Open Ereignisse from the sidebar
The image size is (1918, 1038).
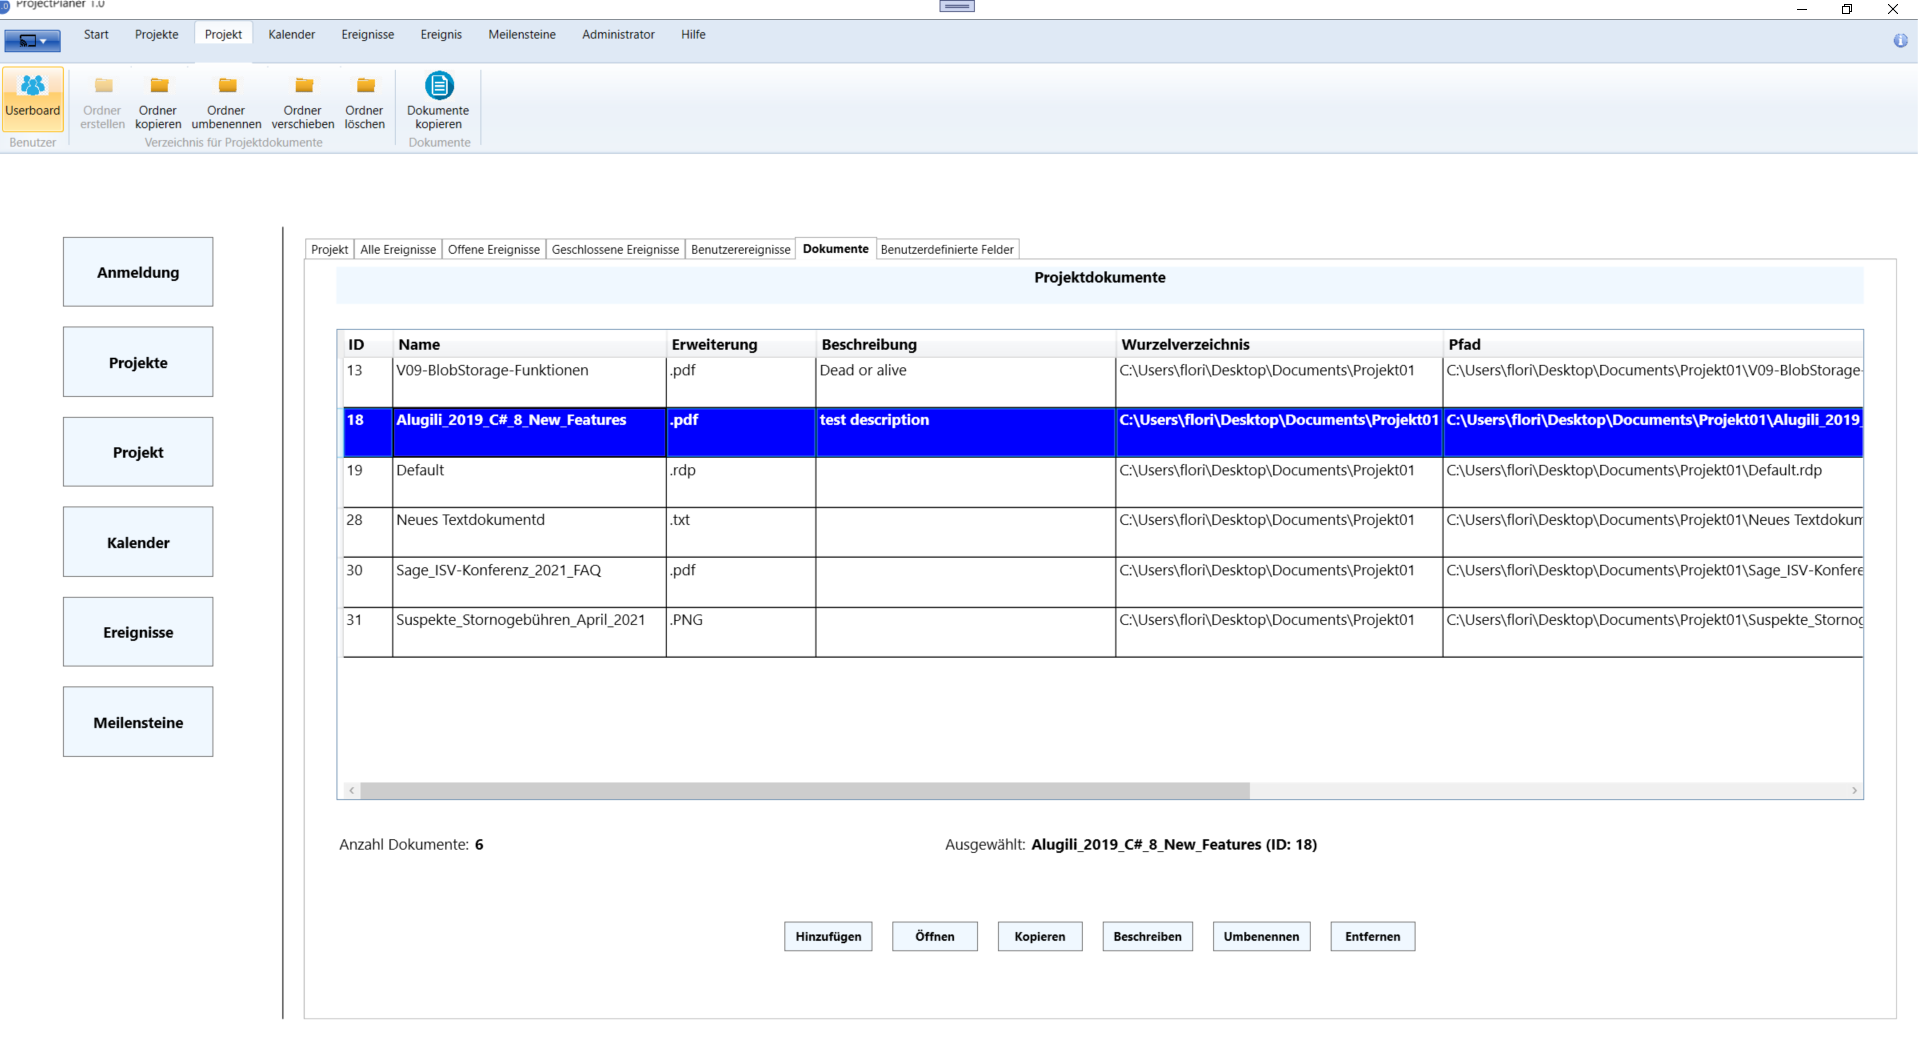[138, 632]
